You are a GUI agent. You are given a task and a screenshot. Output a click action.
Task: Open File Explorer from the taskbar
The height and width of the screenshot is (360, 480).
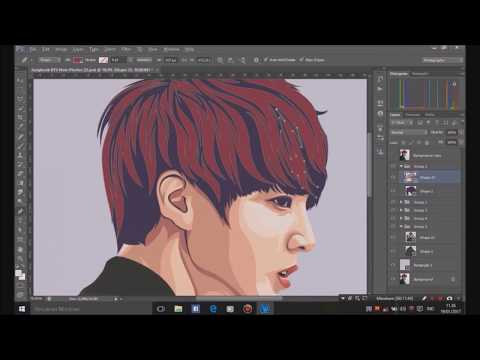(x=178, y=309)
